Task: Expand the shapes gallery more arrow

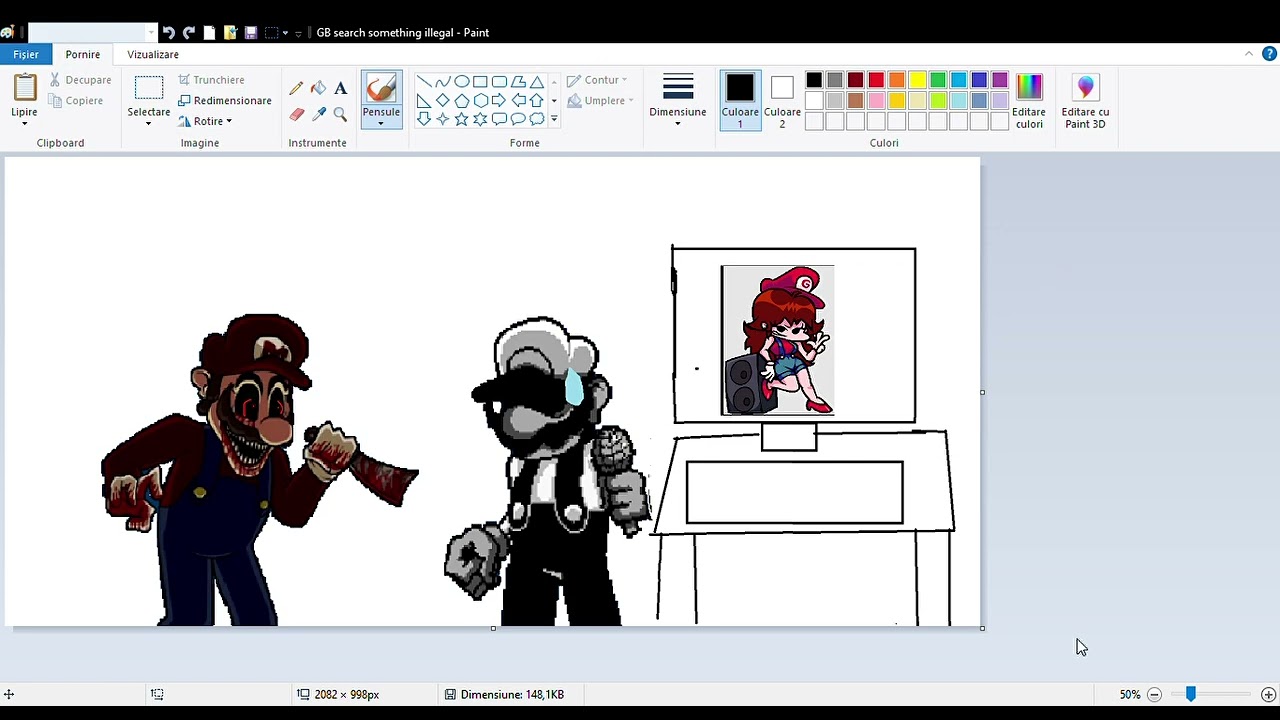Action: point(554,119)
